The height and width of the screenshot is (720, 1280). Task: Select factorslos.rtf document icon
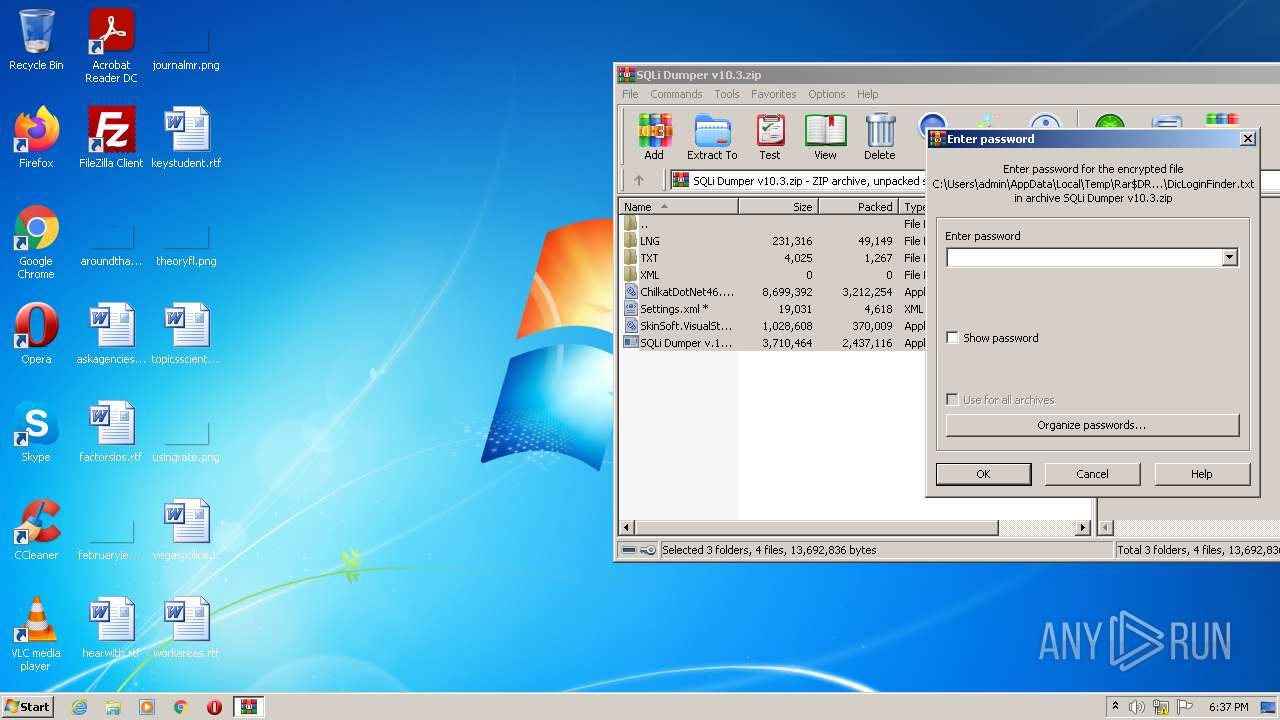click(x=111, y=432)
